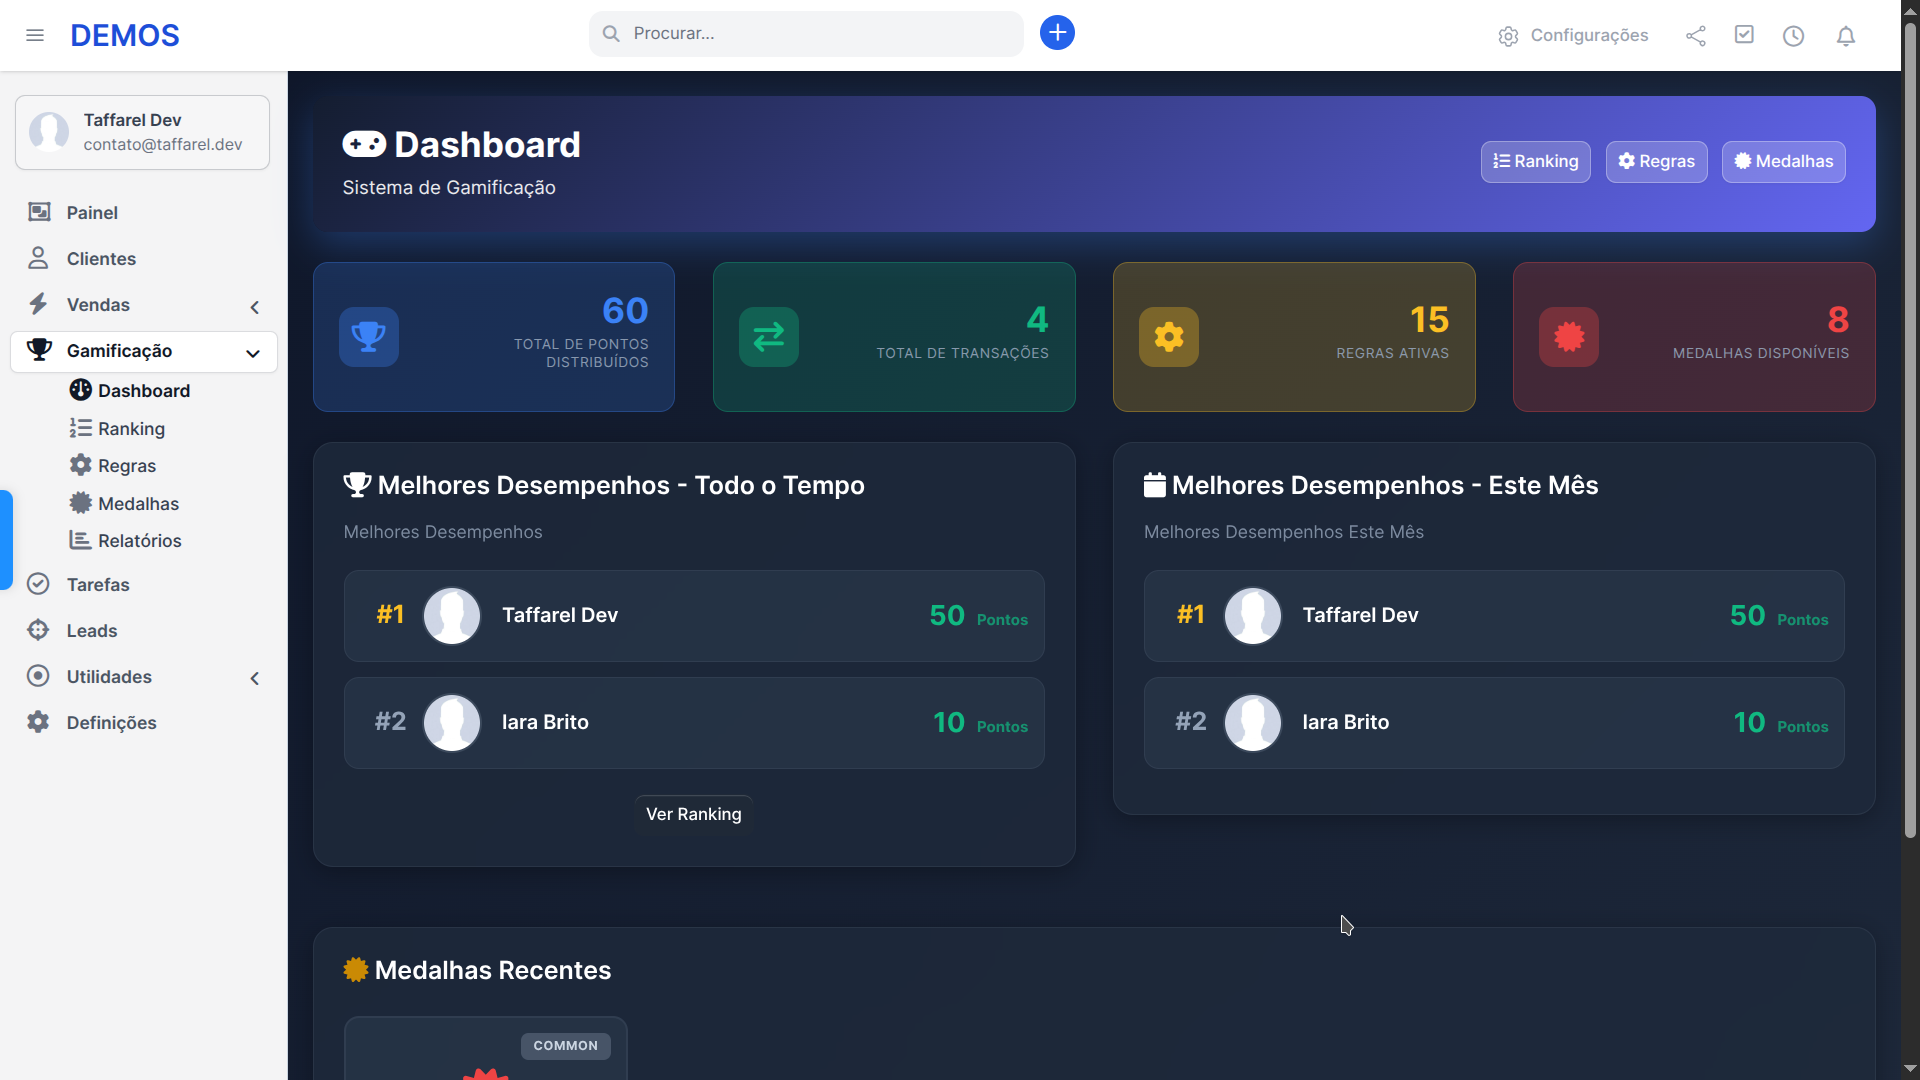Click the Ver Ranking button

[x=693, y=814]
